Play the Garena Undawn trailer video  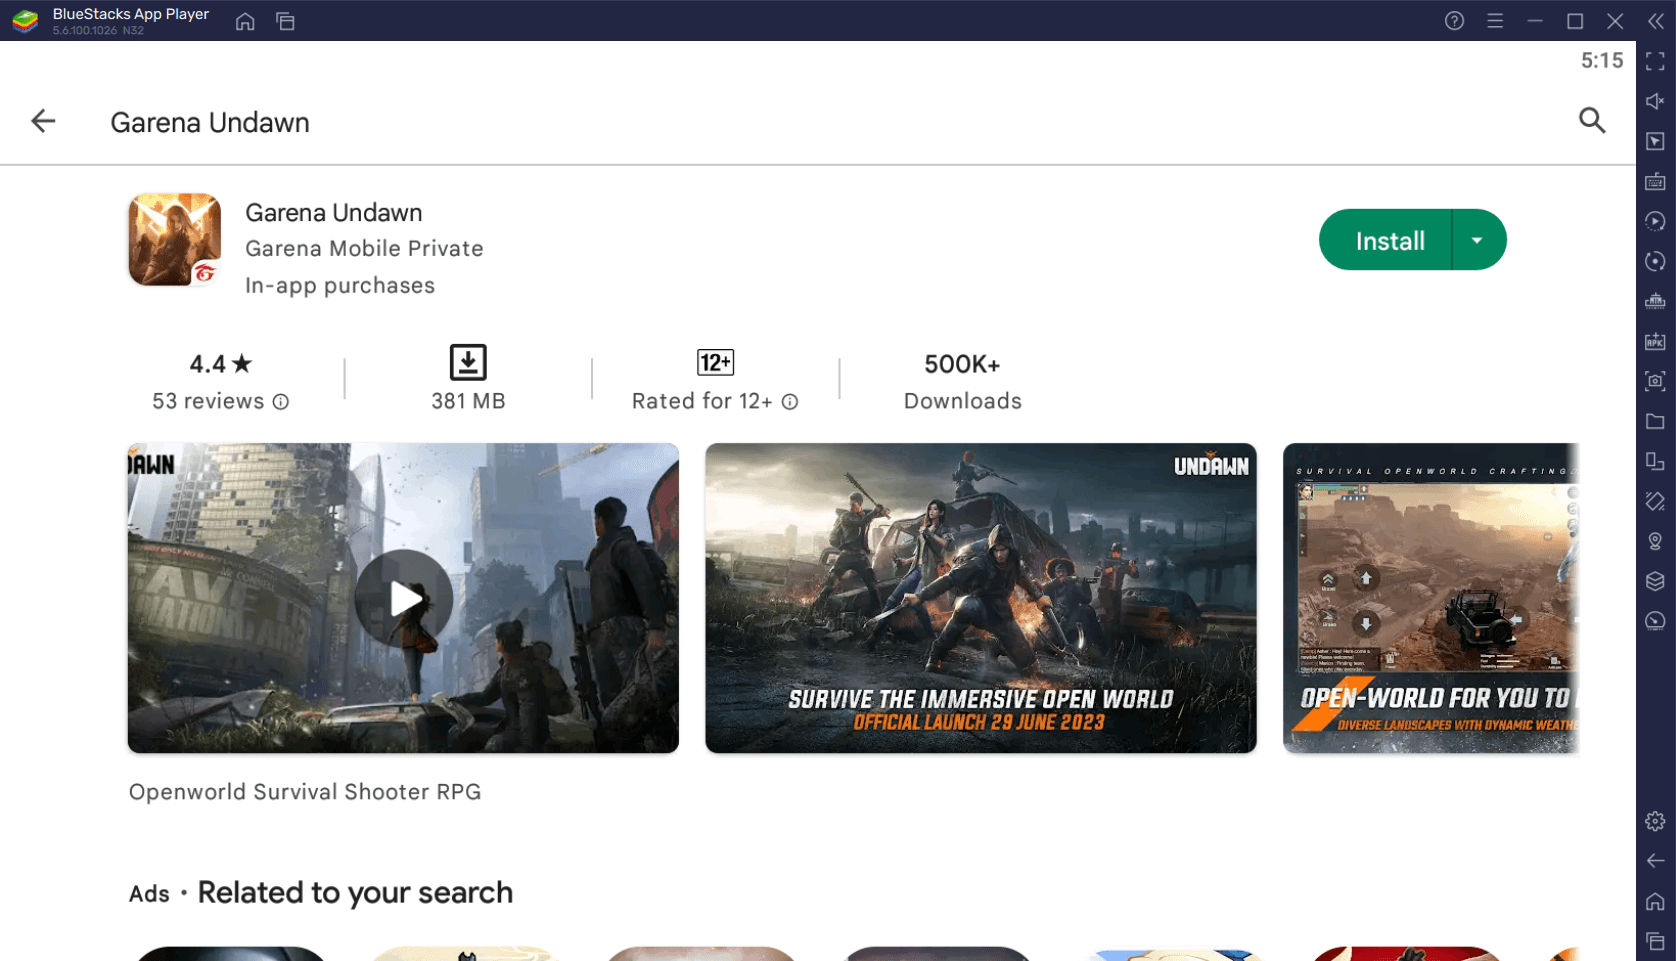[x=403, y=598]
